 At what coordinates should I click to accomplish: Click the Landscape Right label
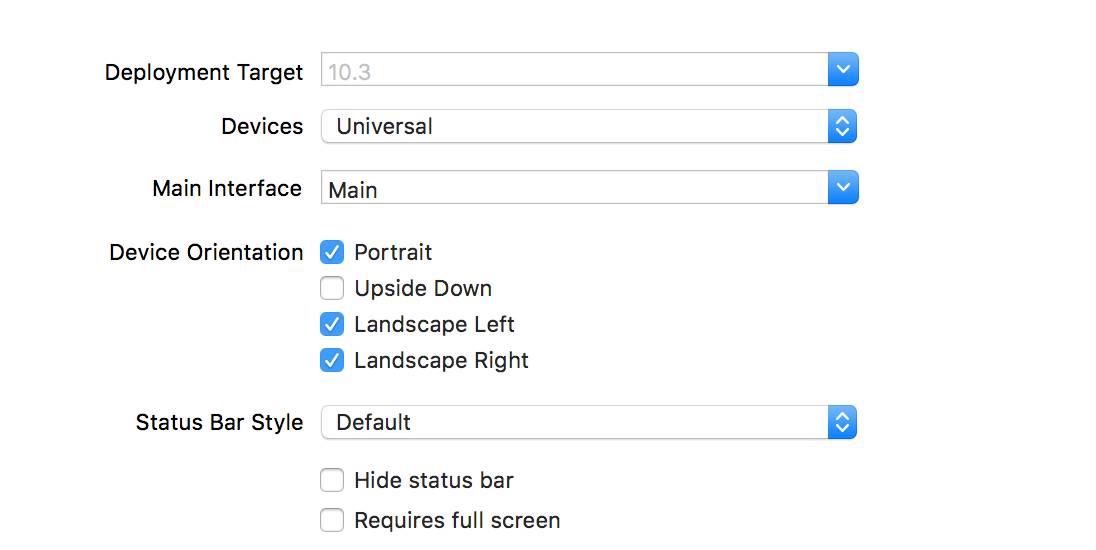441,360
